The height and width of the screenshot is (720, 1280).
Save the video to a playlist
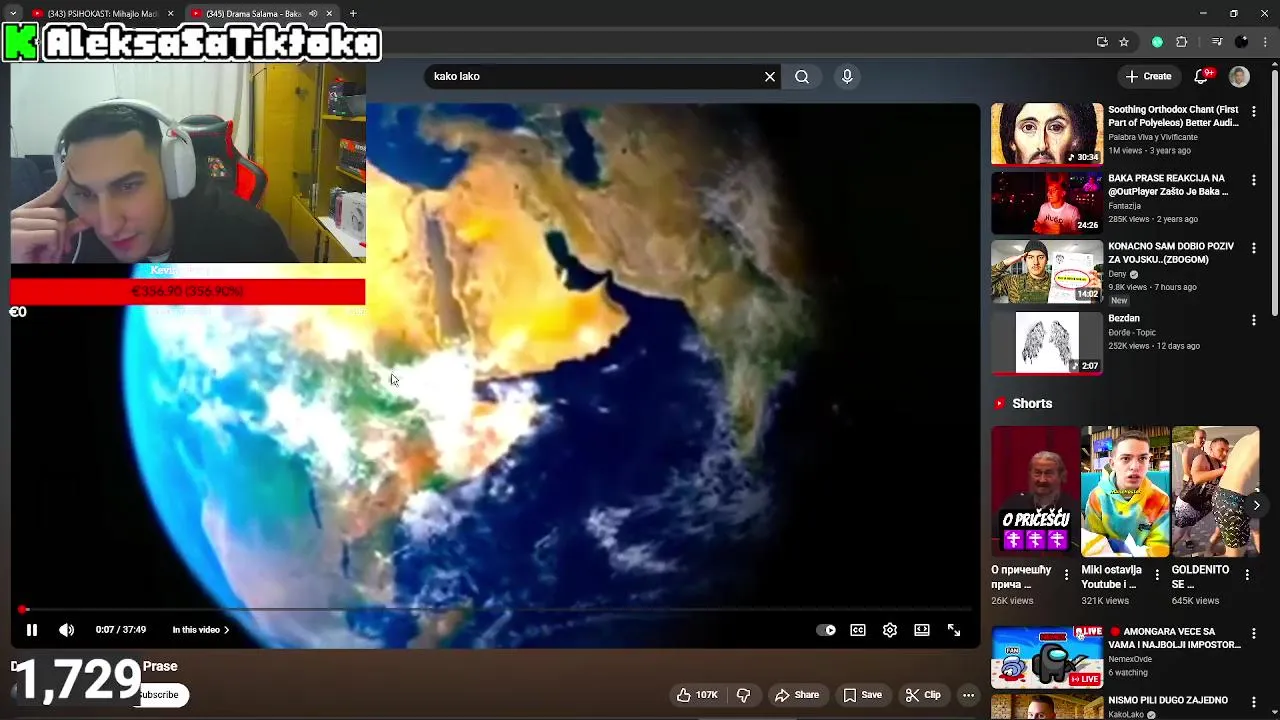862,695
